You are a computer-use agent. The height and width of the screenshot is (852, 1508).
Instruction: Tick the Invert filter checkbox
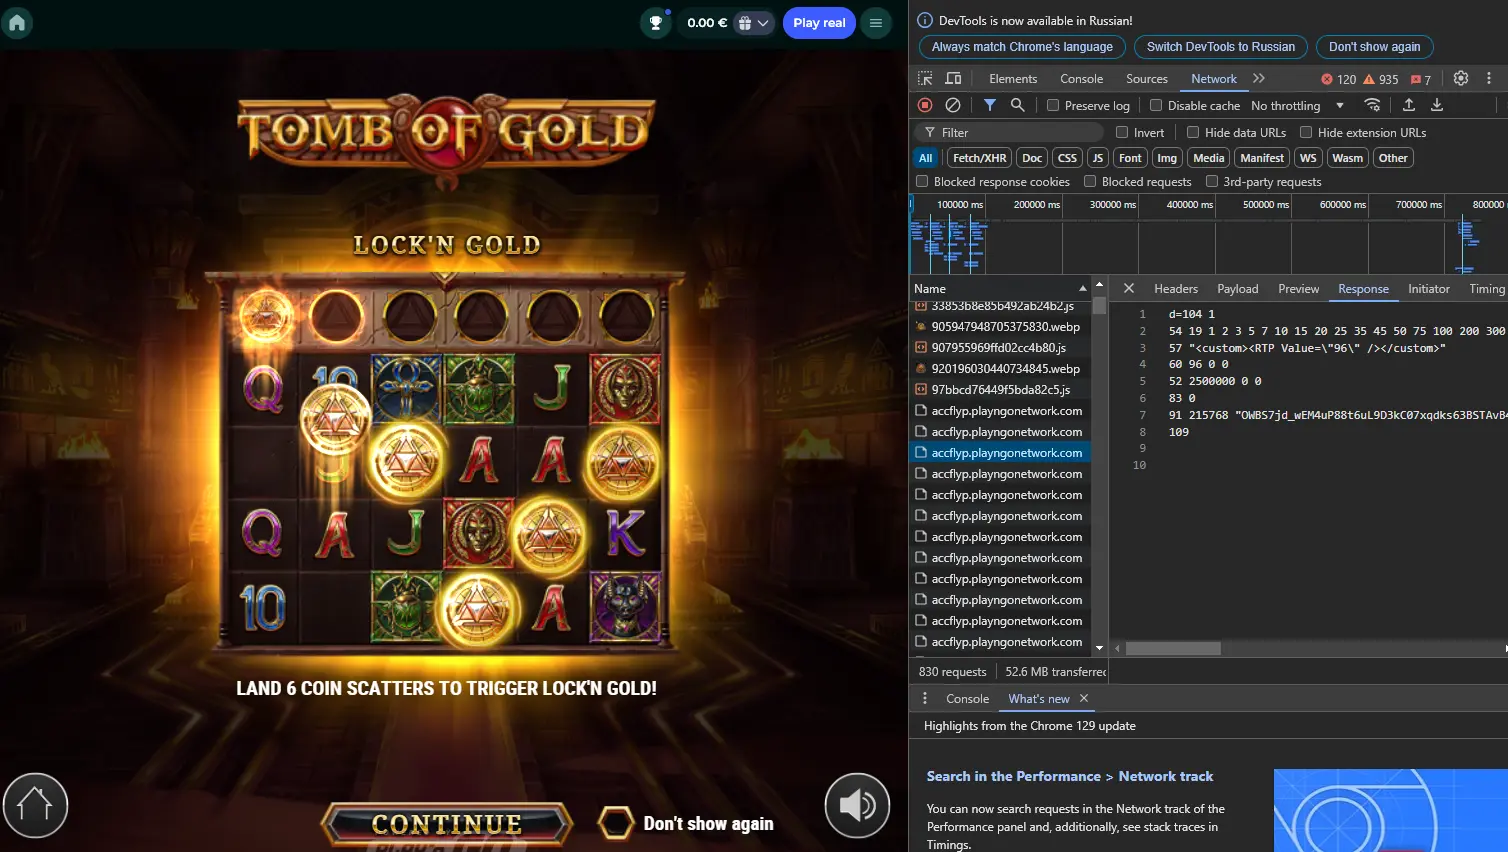click(x=1122, y=132)
